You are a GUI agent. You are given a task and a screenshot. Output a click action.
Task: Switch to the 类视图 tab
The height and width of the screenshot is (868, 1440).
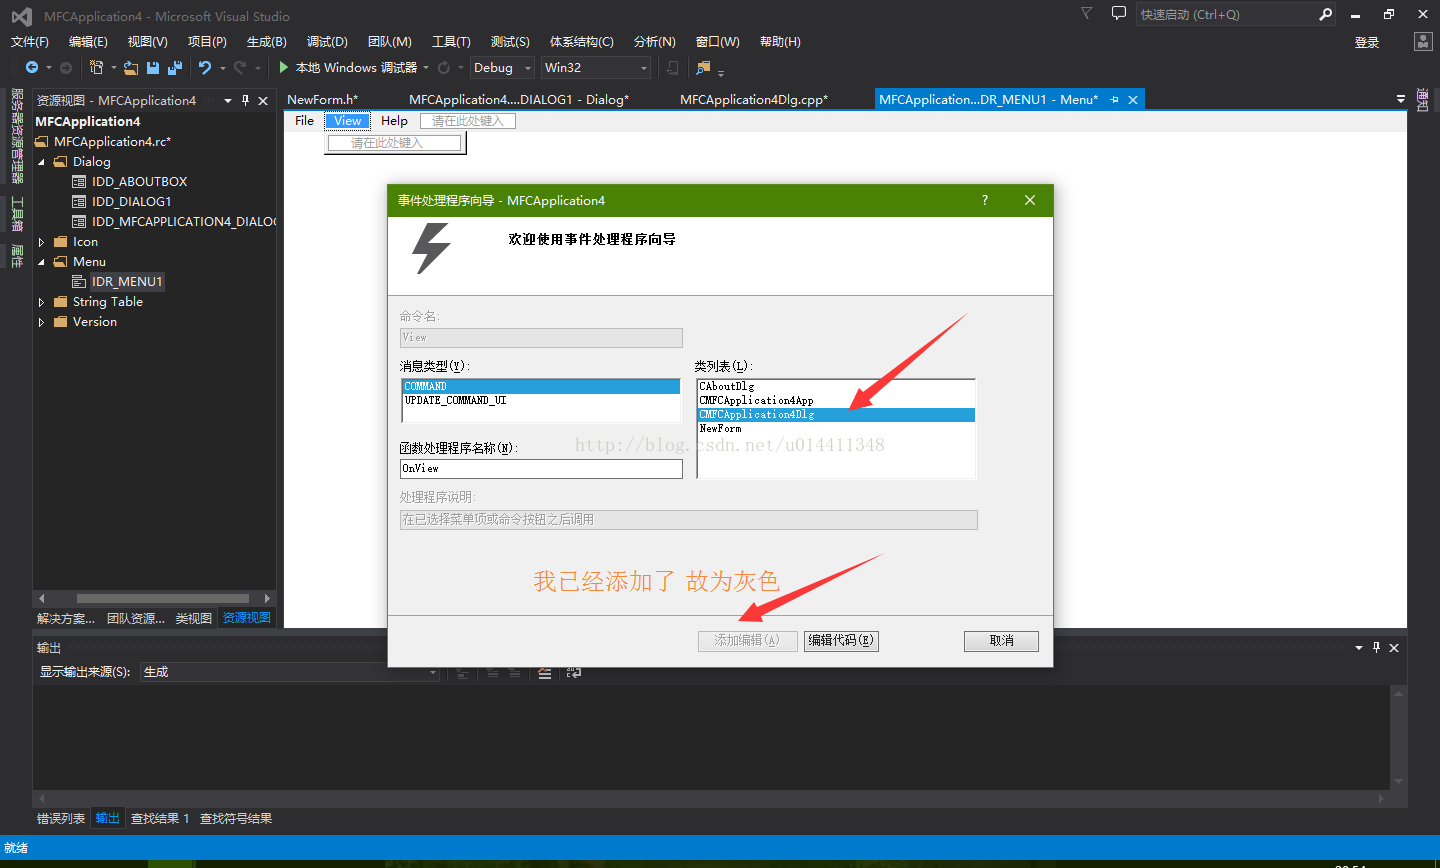coord(194,618)
